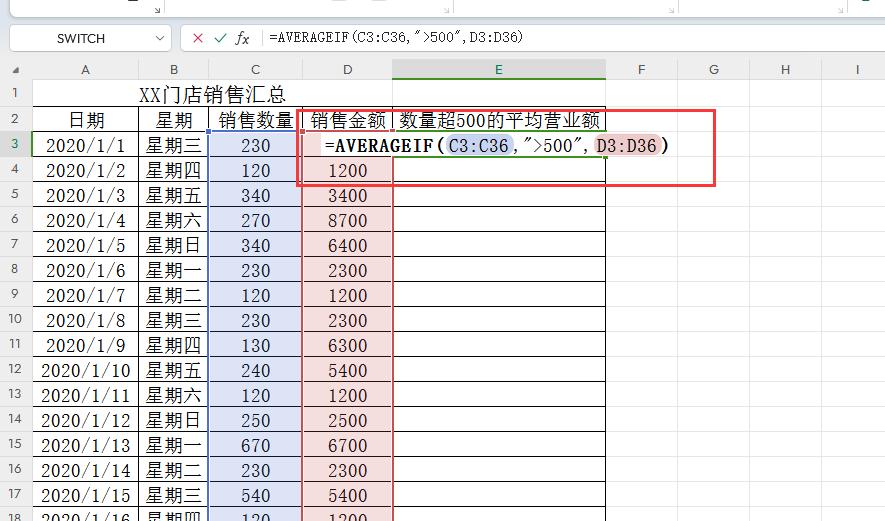
Task: Open the Insert Function fx dialog
Action: 242,38
